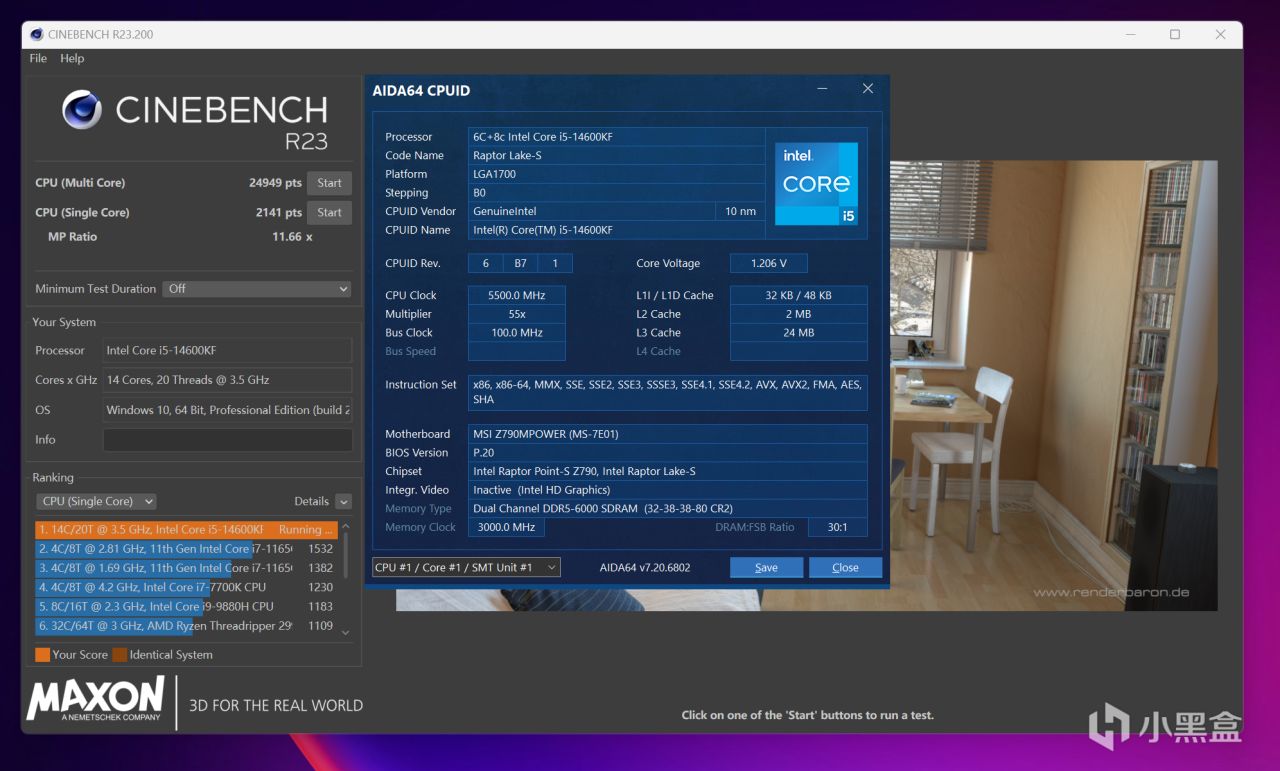This screenshot has width=1280, height=771.
Task: Click the 10 nm process value
Action: 741,211
